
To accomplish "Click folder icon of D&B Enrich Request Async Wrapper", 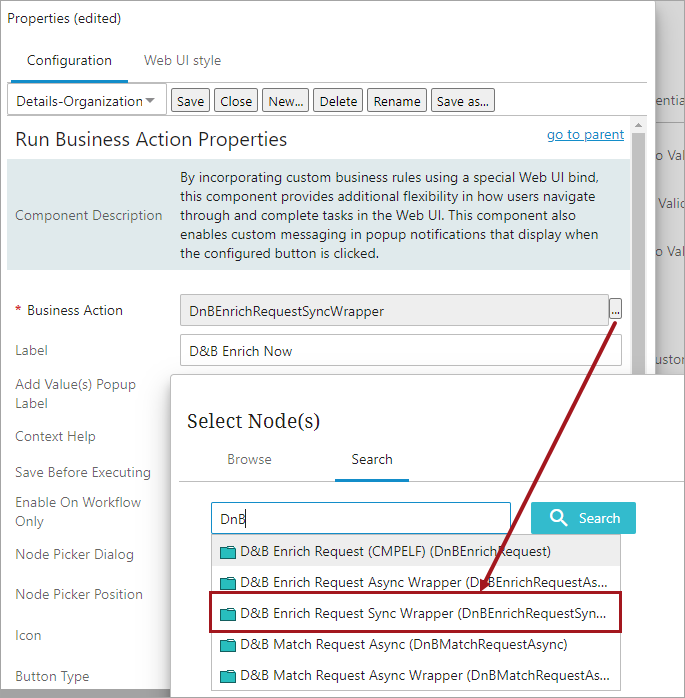I will tap(227, 582).
